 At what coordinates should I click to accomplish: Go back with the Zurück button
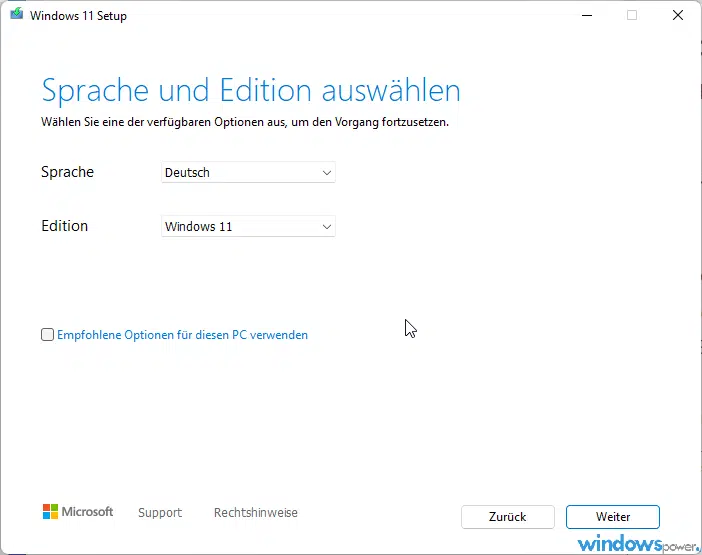508,517
